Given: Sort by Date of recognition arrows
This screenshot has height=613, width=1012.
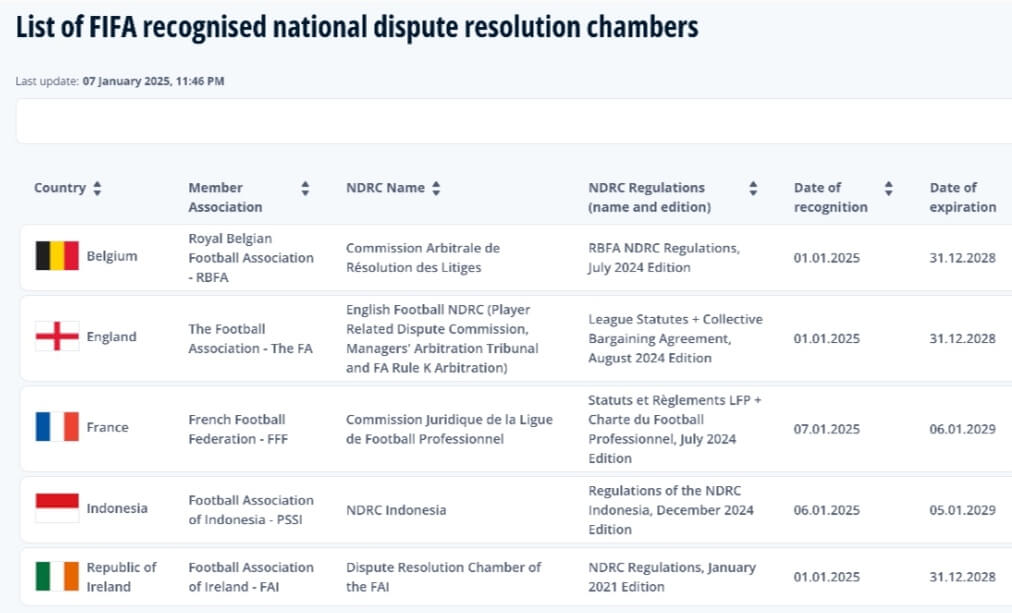Looking at the screenshot, I should [x=888, y=188].
